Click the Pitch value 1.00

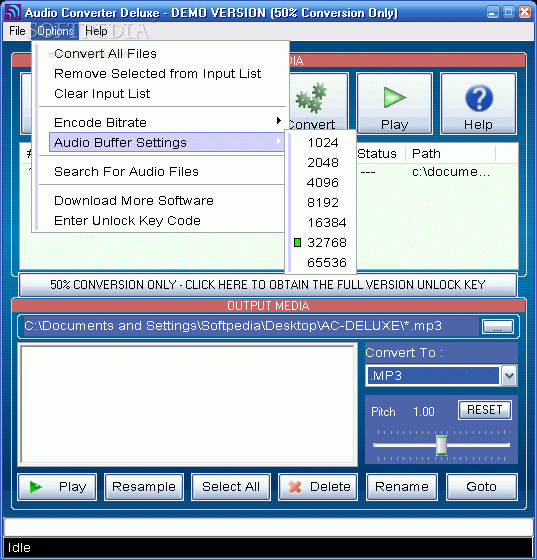tap(424, 412)
